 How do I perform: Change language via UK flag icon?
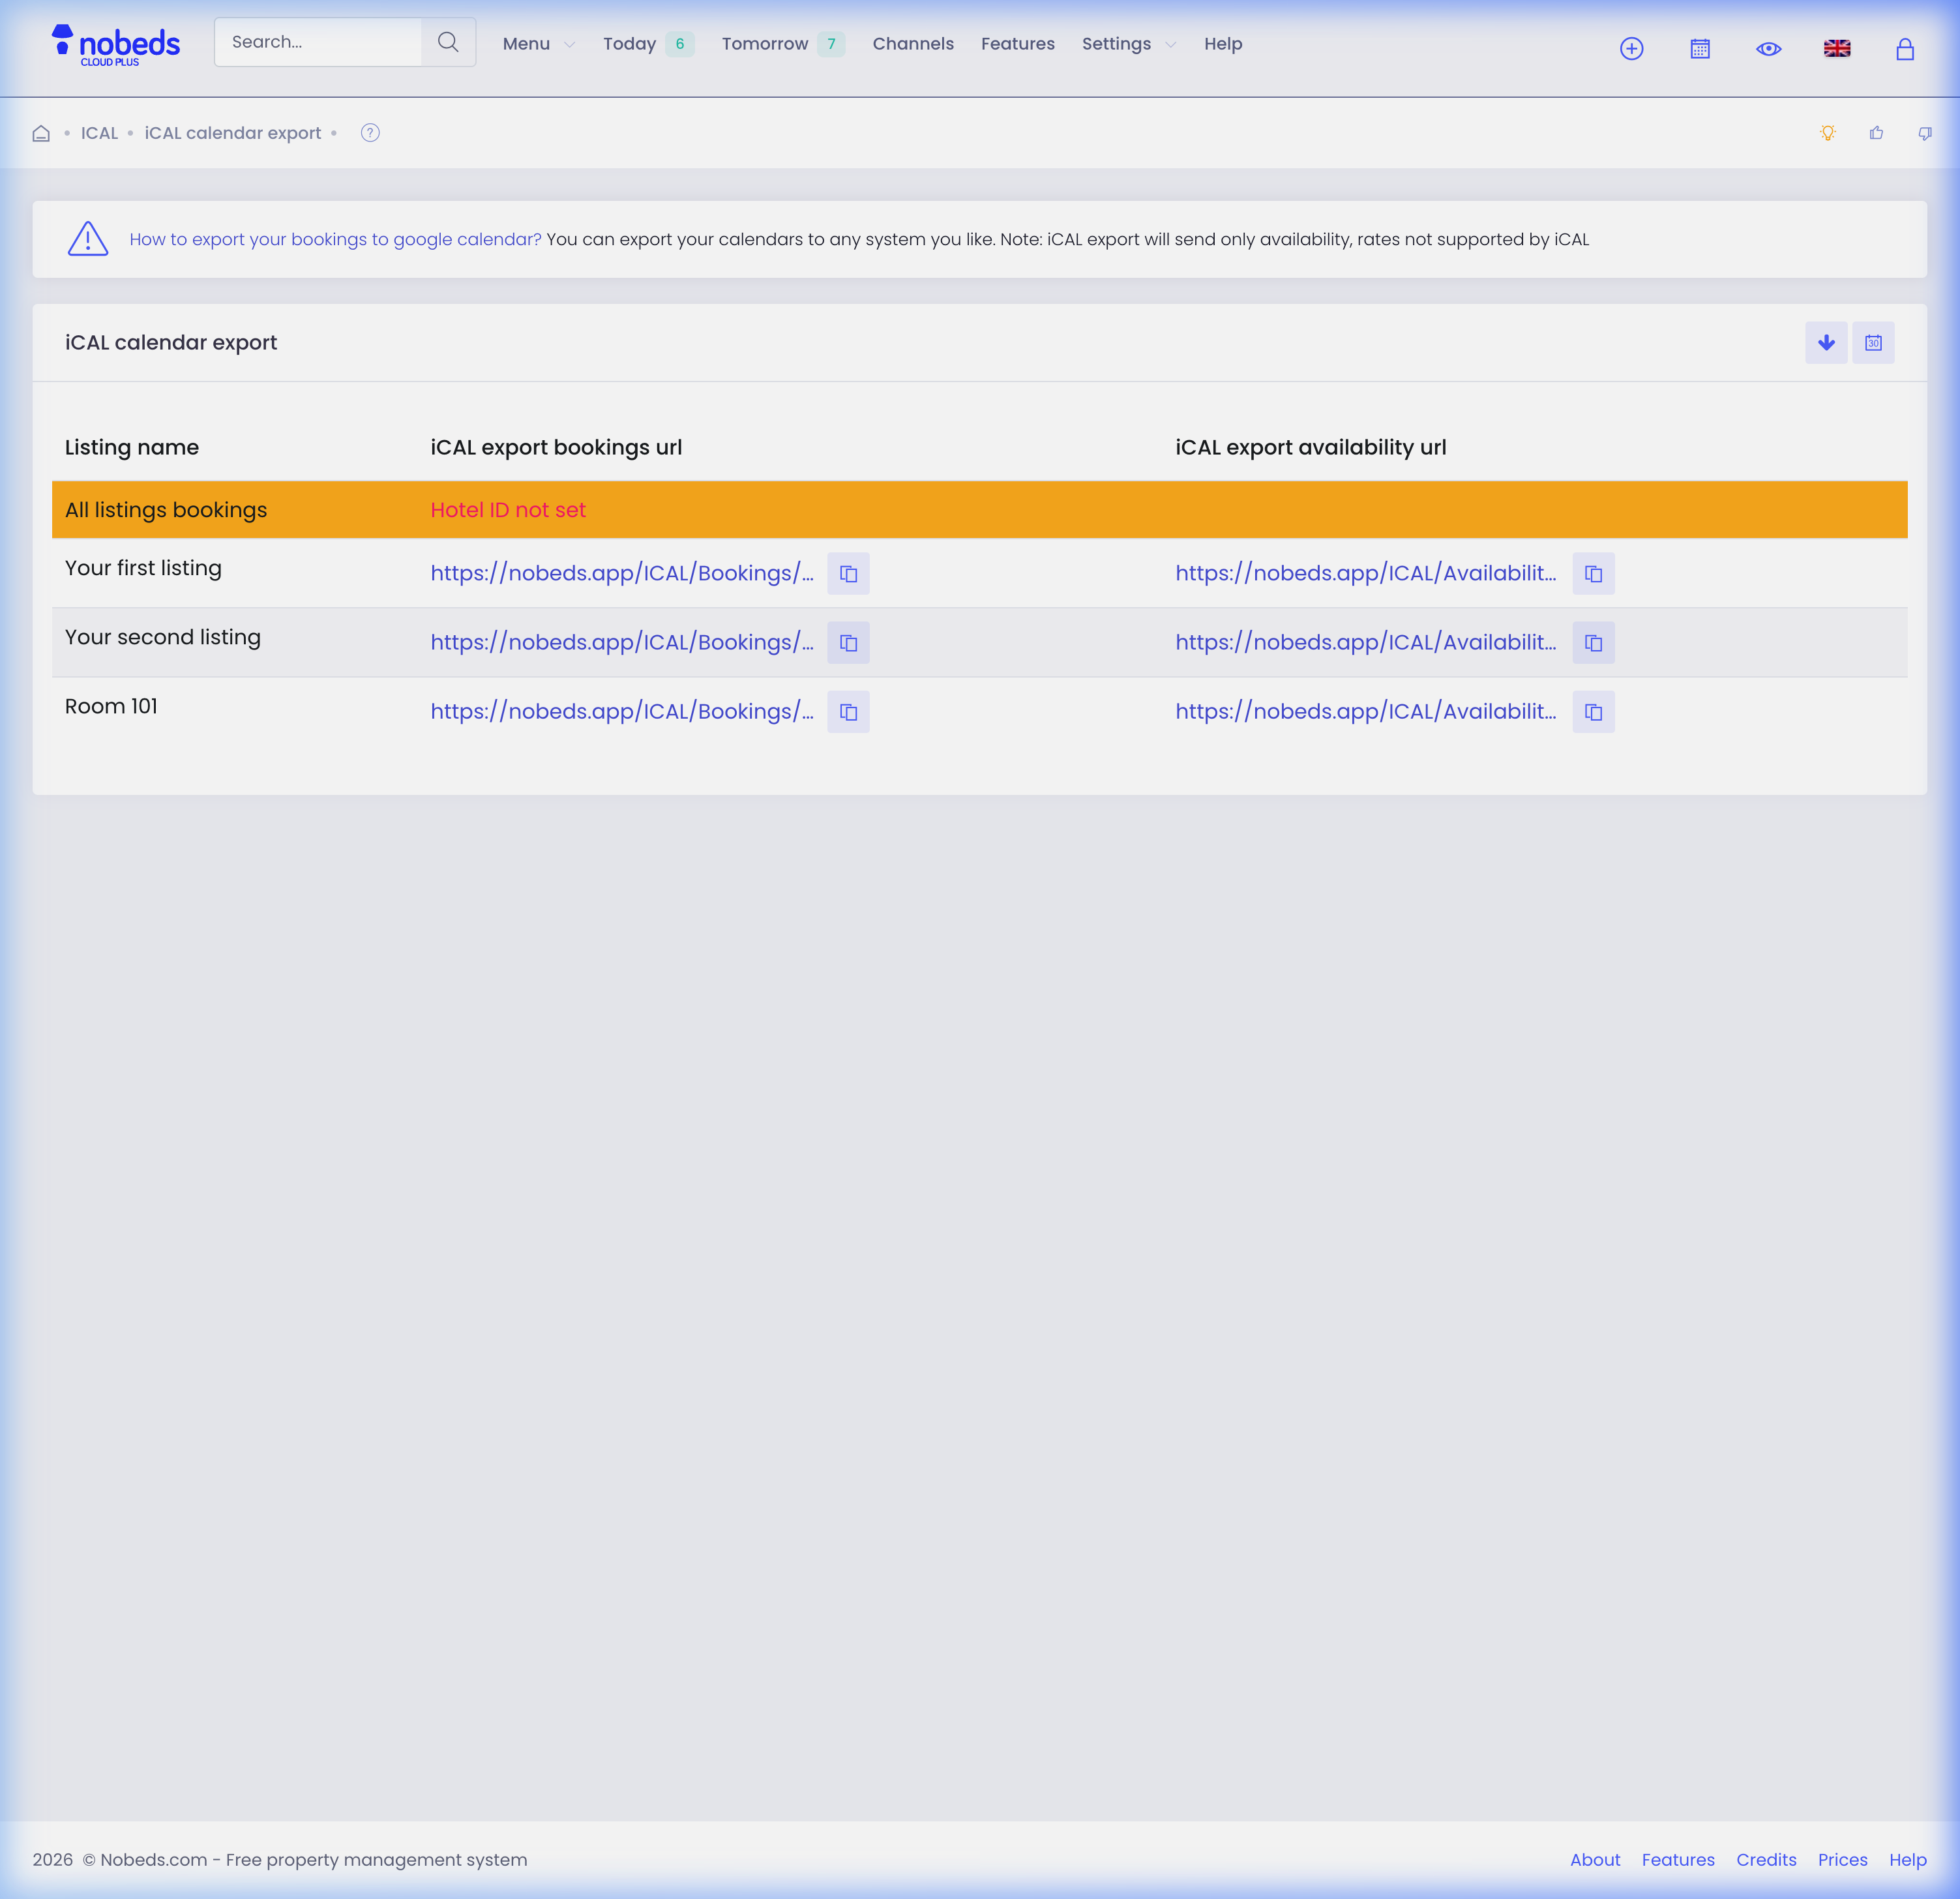(1837, 48)
